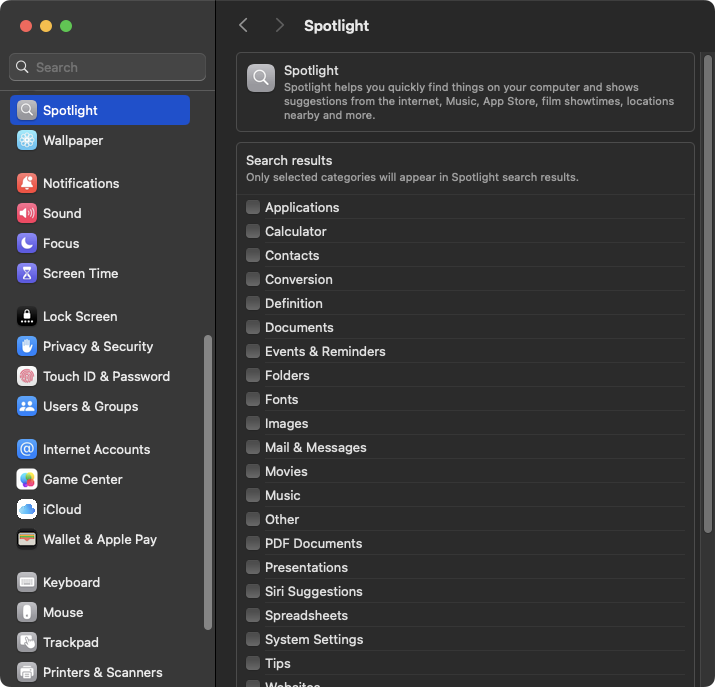Go forward with the right chevron
Image resolution: width=715 pixels, height=687 pixels.
pyautogui.click(x=279, y=26)
